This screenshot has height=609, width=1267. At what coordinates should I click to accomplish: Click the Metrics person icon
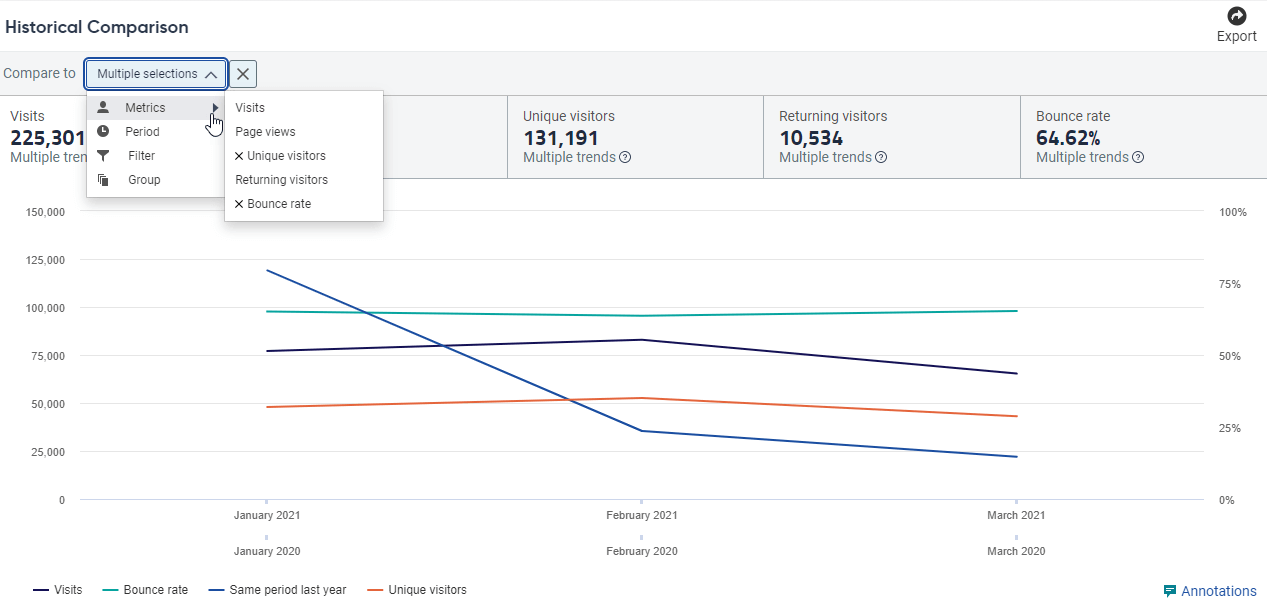coord(103,107)
